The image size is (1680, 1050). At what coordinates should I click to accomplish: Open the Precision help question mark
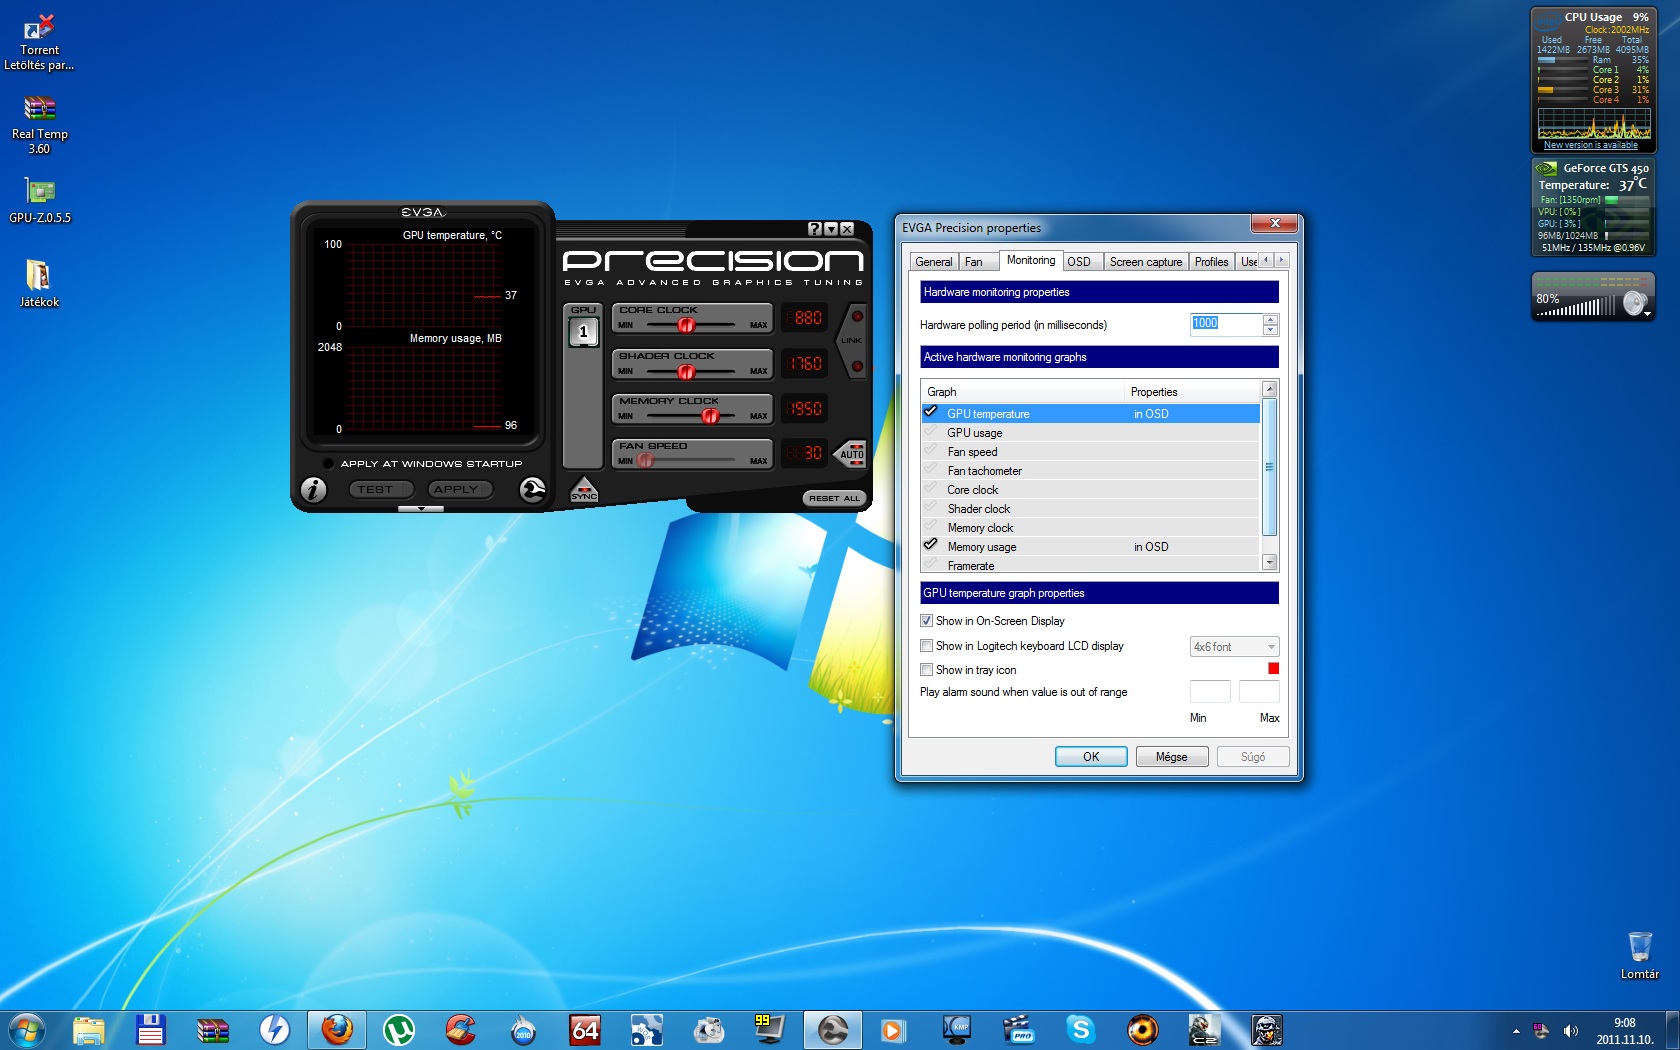click(814, 229)
